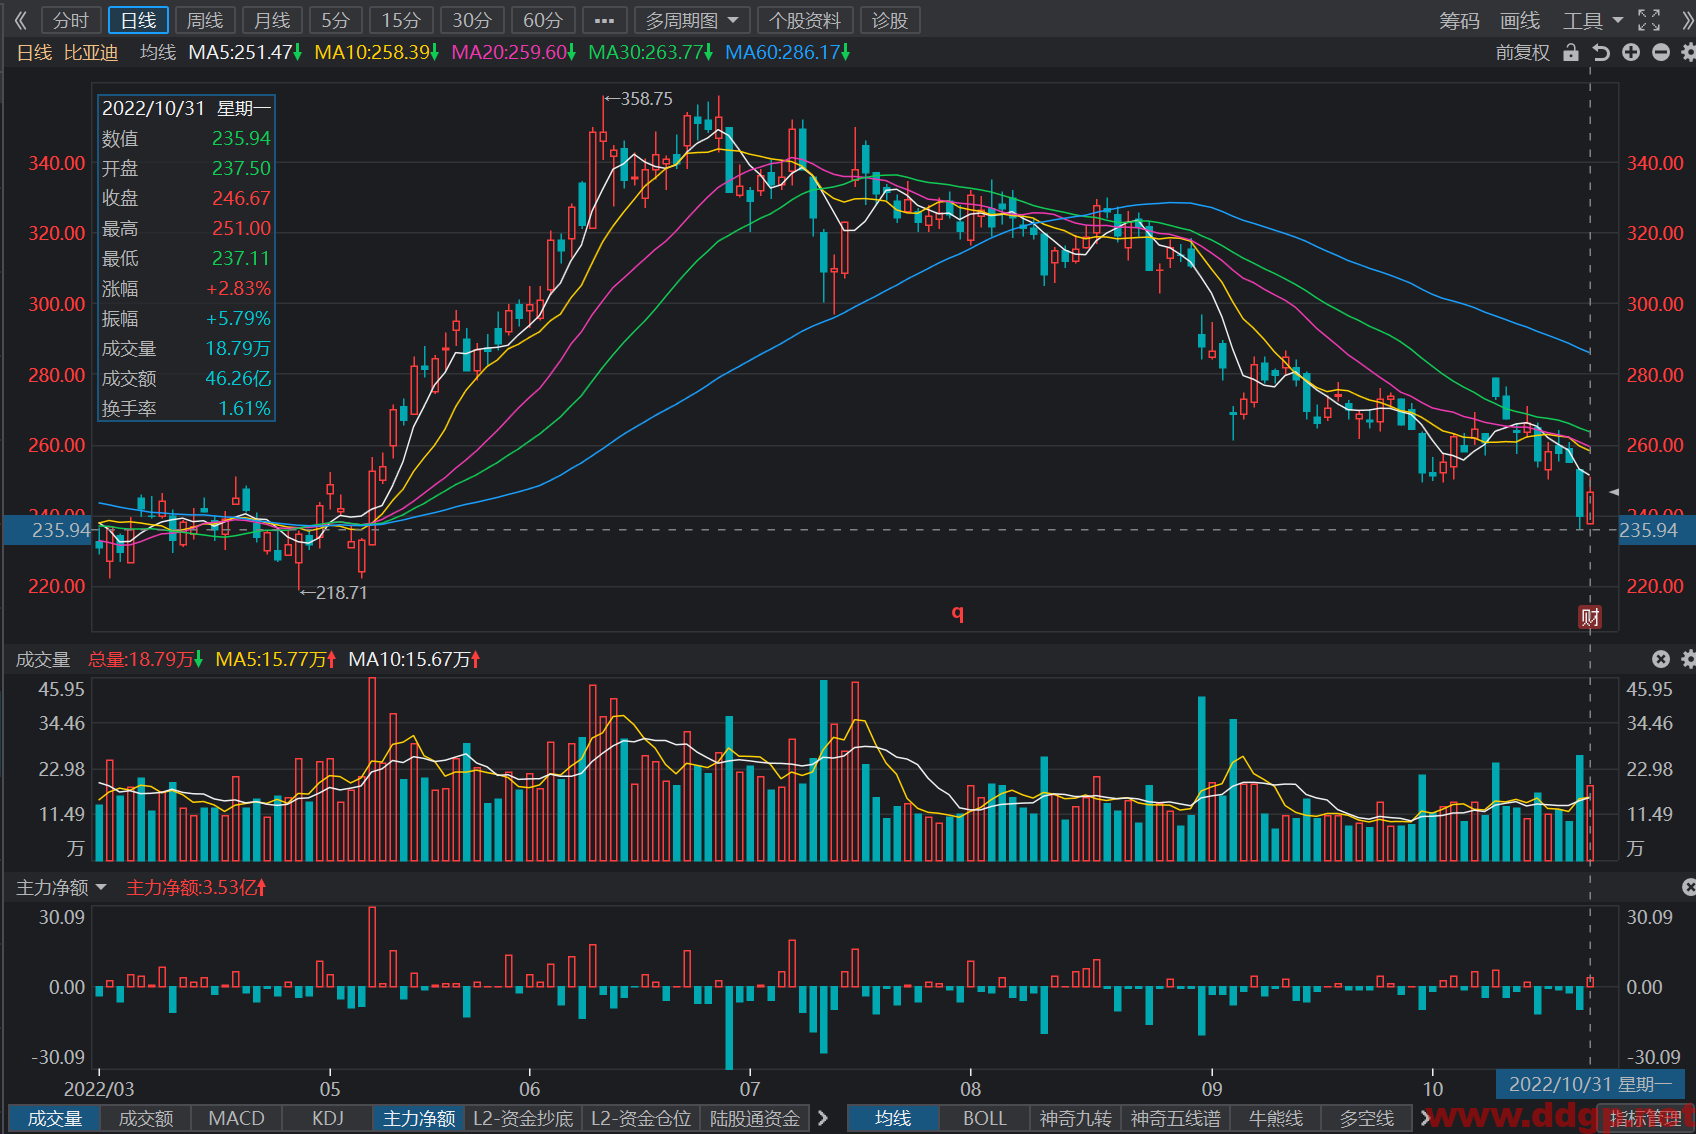Screen dimensions: 1696x1134
Task: Select 成交量 indicator tab
Action: coord(55,1118)
